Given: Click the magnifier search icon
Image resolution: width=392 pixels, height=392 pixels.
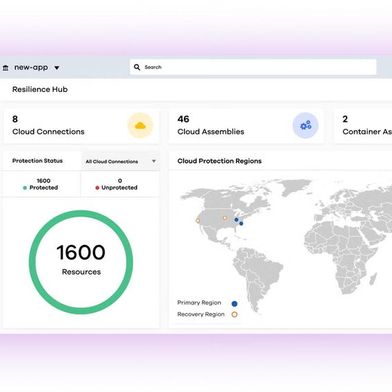Looking at the screenshot, I should click(137, 67).
